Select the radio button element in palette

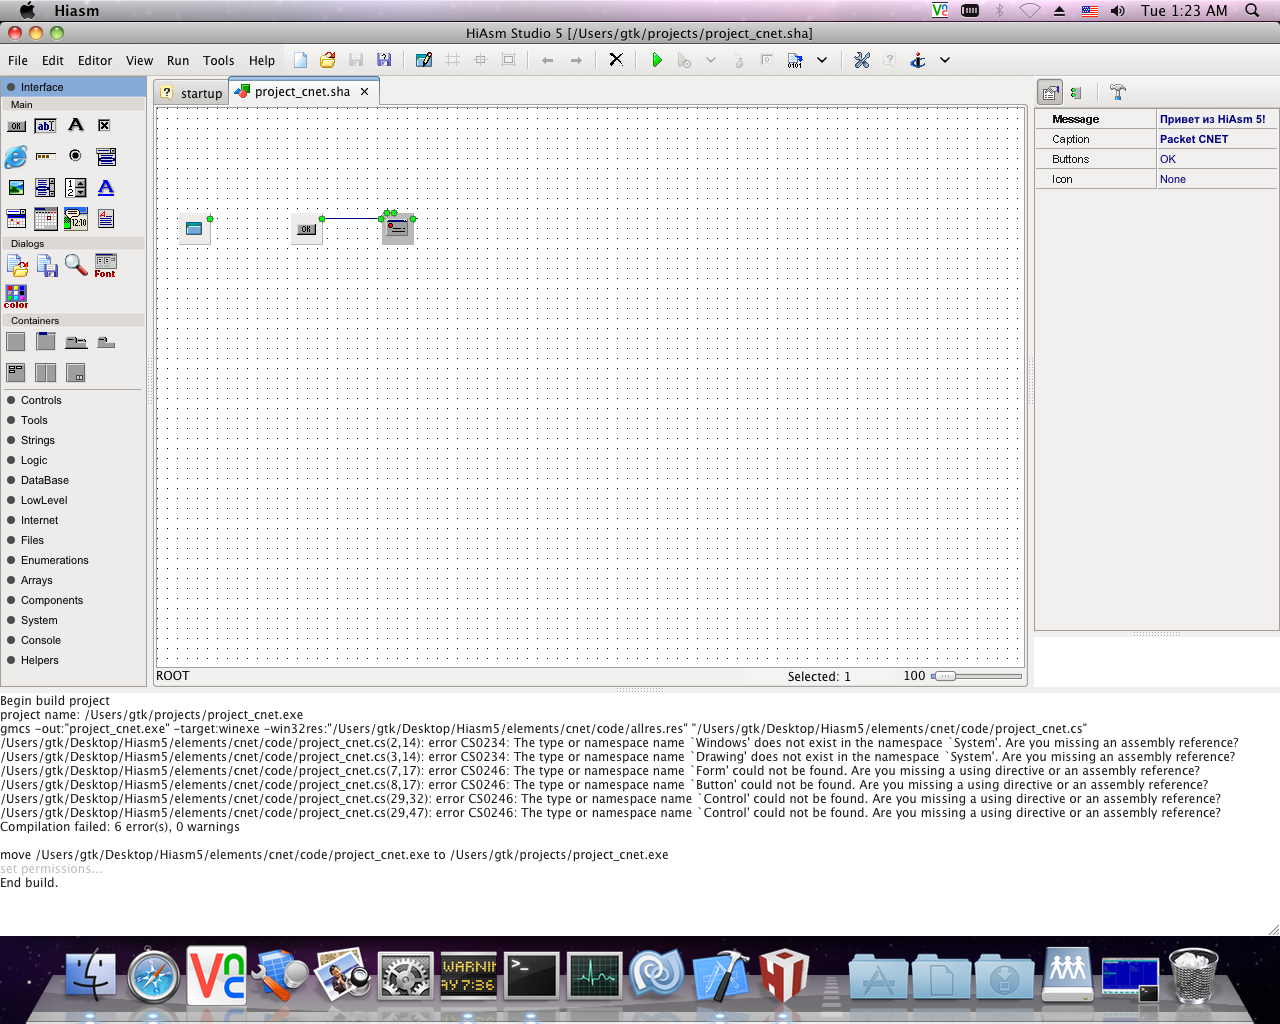click(x=75, y=156)
